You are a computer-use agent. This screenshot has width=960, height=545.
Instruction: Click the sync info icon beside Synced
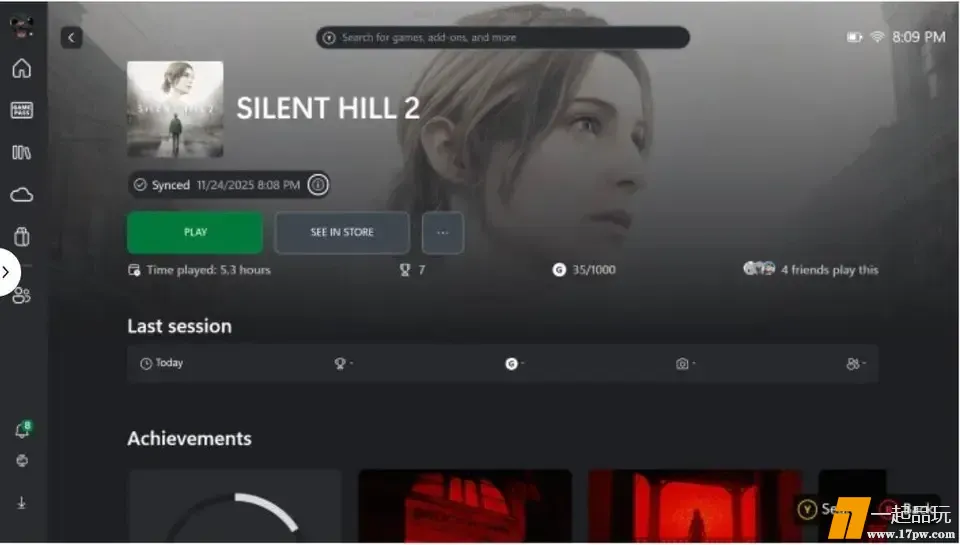click(x=318, y=184)
